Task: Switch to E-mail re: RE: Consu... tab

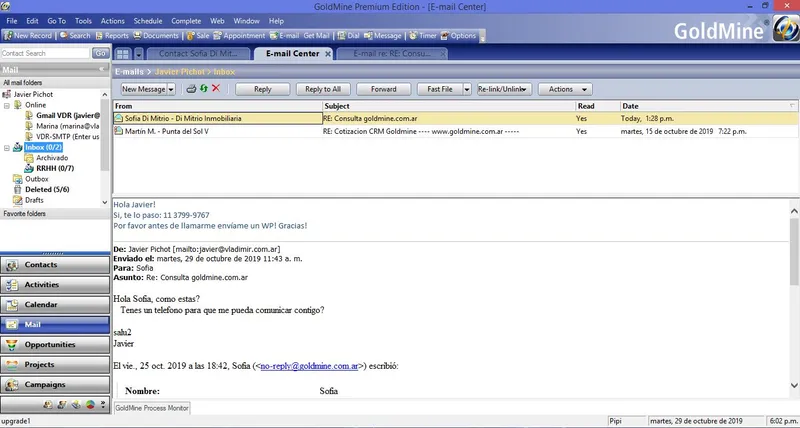Action: (x=392, y=54)
